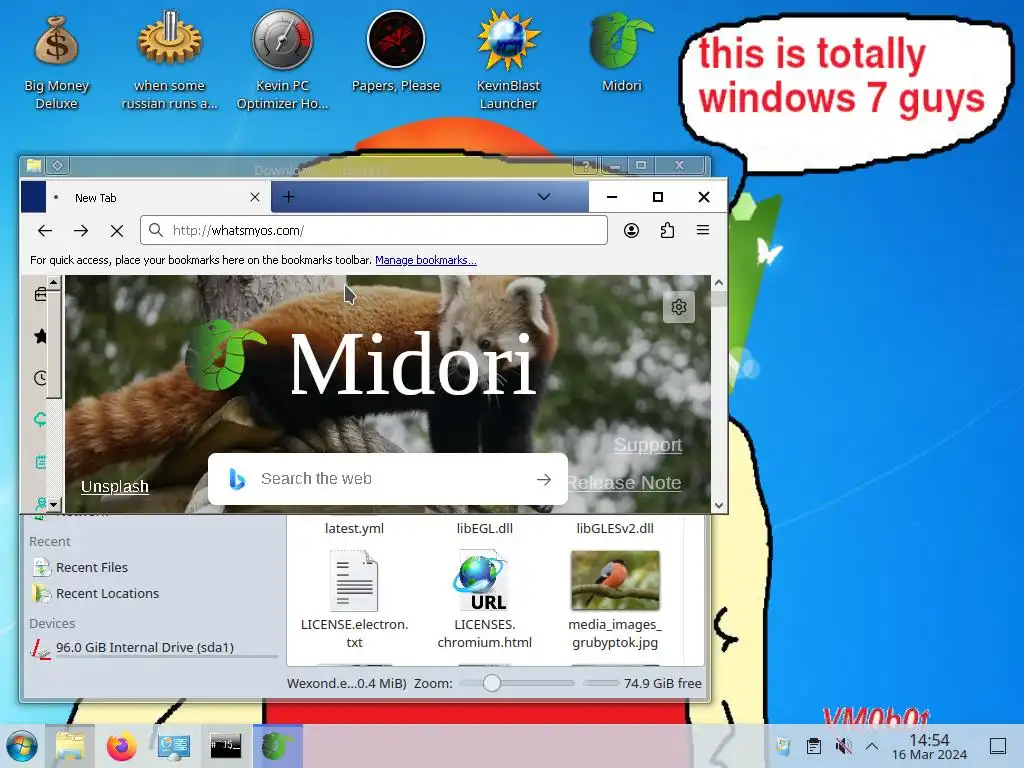Open file manager from taskbar
1024x768 pixels.
click(x=70, y=746)
